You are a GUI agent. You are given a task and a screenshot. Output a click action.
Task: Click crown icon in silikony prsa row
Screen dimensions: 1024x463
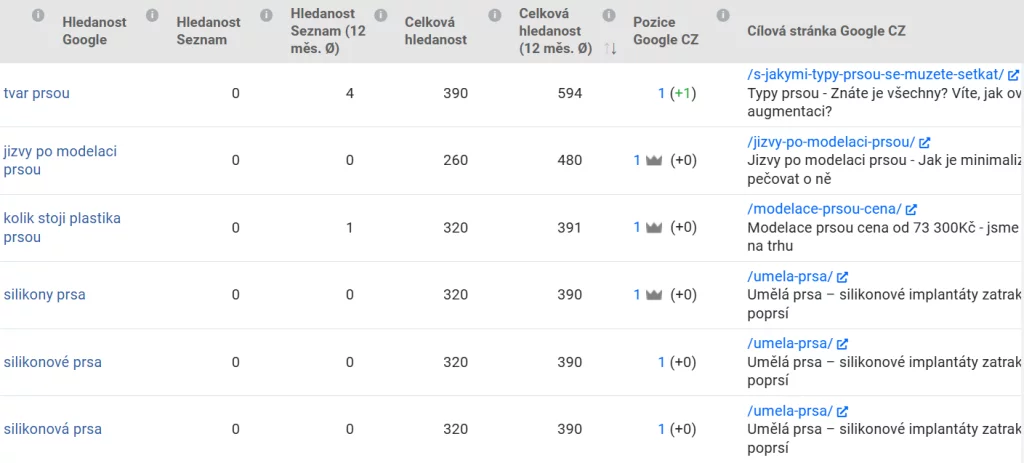tap(655, 295)
